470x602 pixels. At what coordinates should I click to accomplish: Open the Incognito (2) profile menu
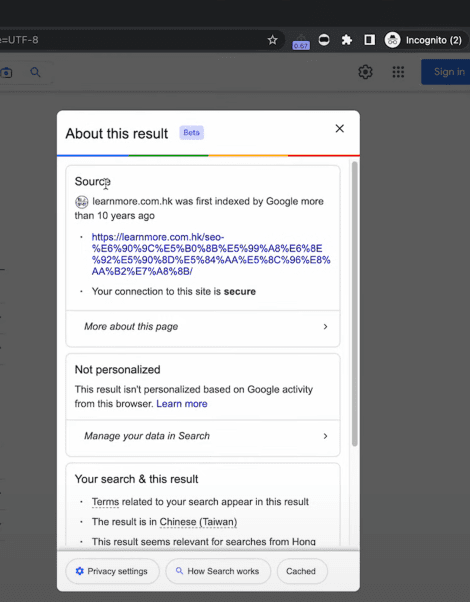425,40
